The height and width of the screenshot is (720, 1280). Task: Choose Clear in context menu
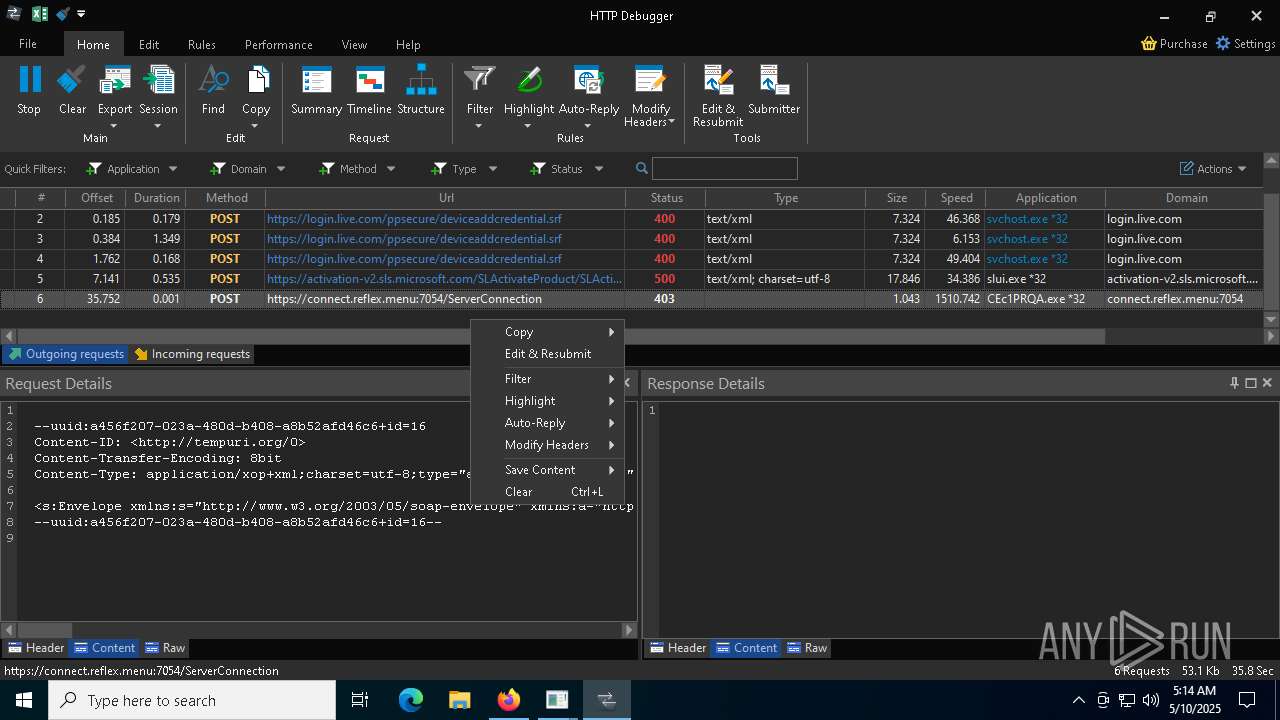(x=548, y=492)
